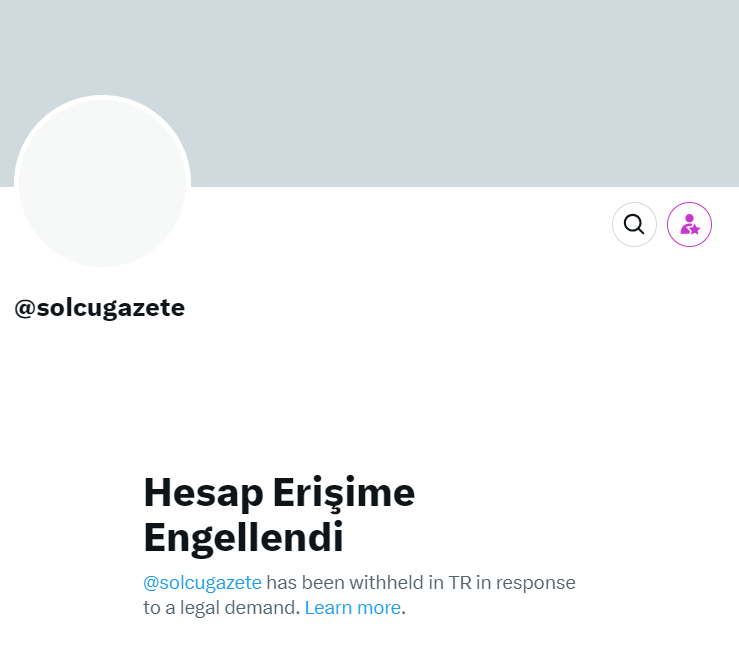Click the account handle below the avatar
Viewport: 739px width, 664px height.
coord(99,308)
